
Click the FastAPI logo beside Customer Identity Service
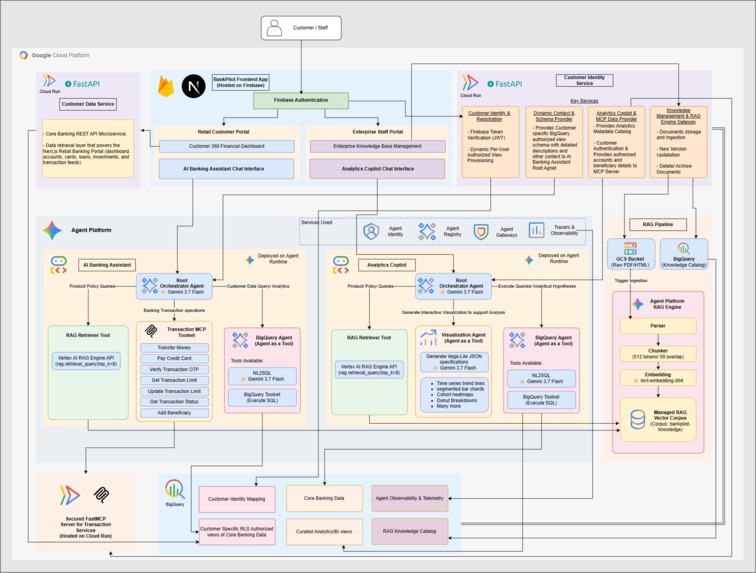point(505,83)
